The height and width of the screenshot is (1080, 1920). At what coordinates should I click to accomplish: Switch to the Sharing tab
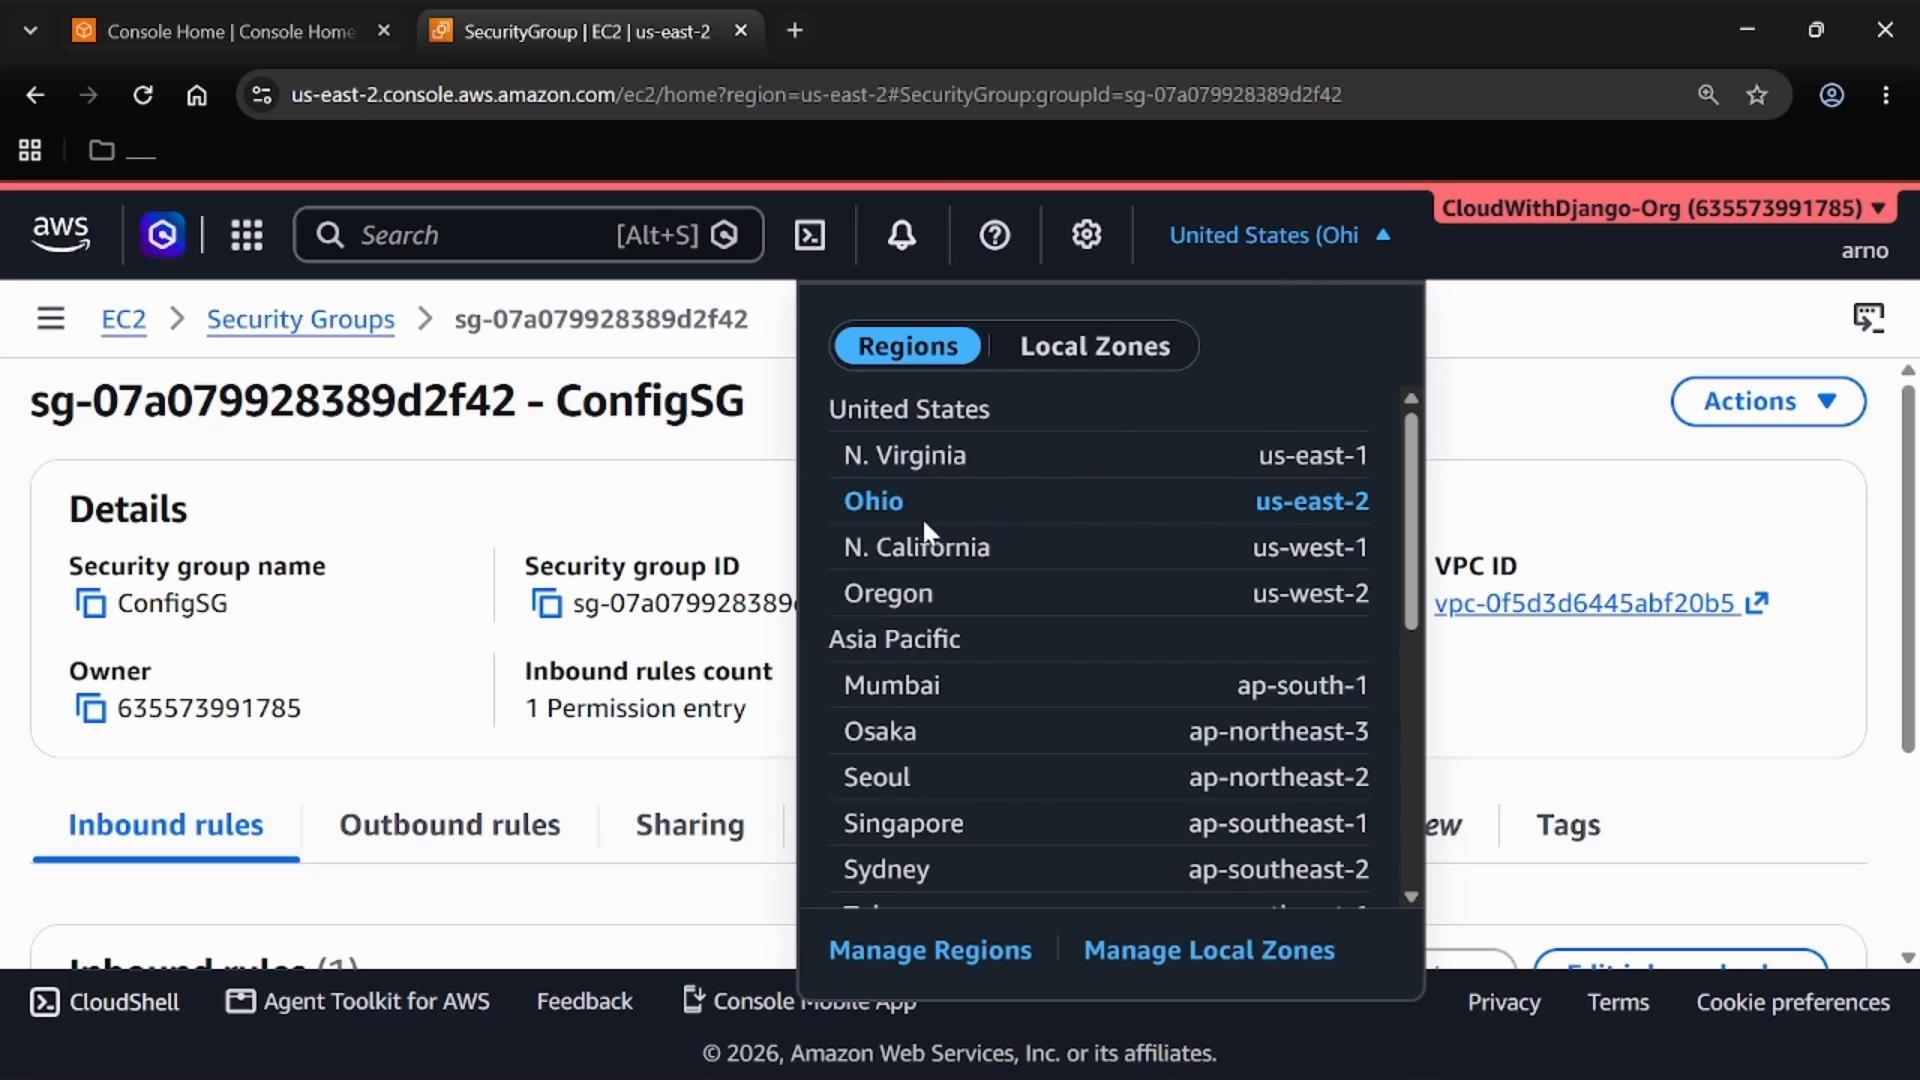(x=690, y=825)
